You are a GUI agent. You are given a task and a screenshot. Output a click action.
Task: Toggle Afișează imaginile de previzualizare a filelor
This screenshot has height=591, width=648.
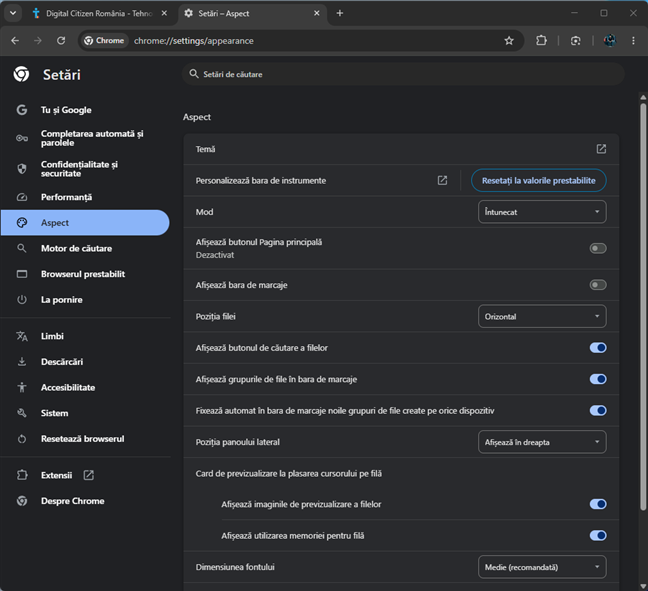(598, 504)
